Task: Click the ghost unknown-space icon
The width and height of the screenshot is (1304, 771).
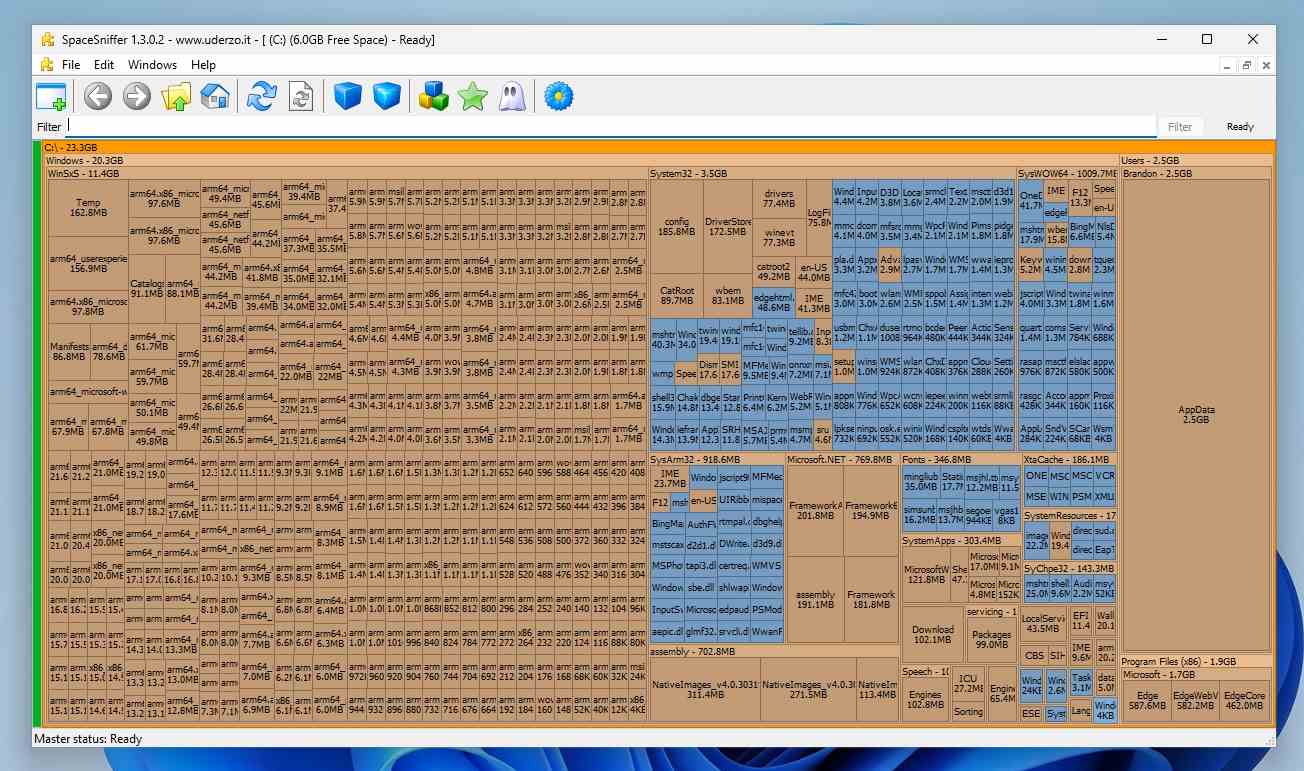Action: coord(512,96)
